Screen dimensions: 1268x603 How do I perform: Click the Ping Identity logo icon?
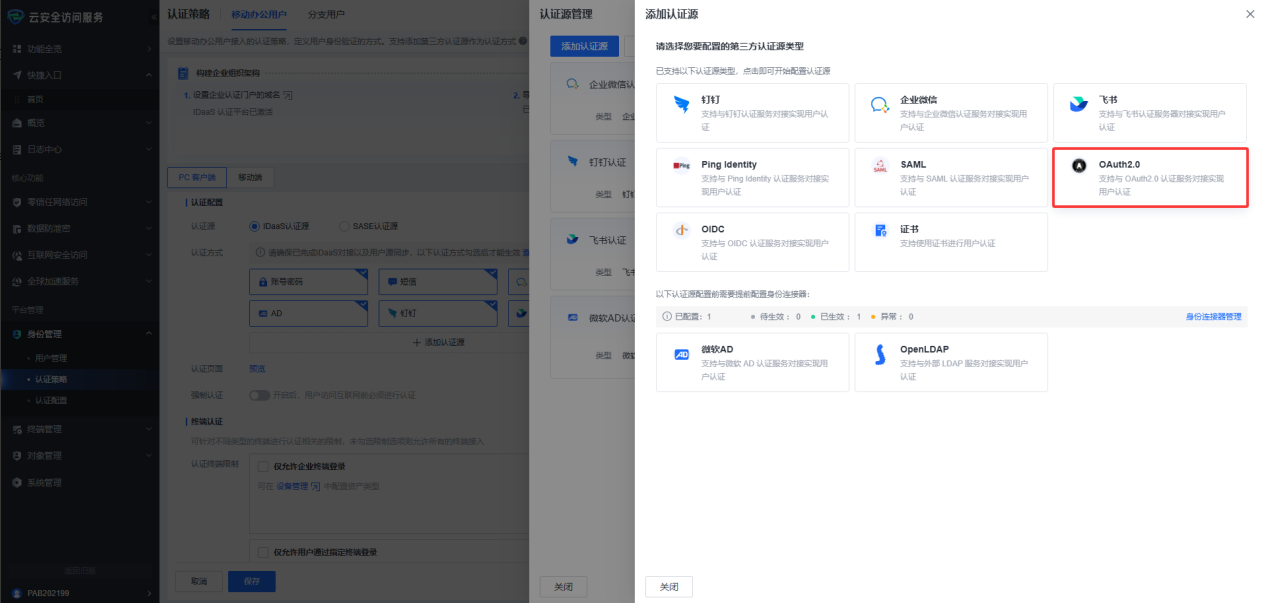(682, 166)
